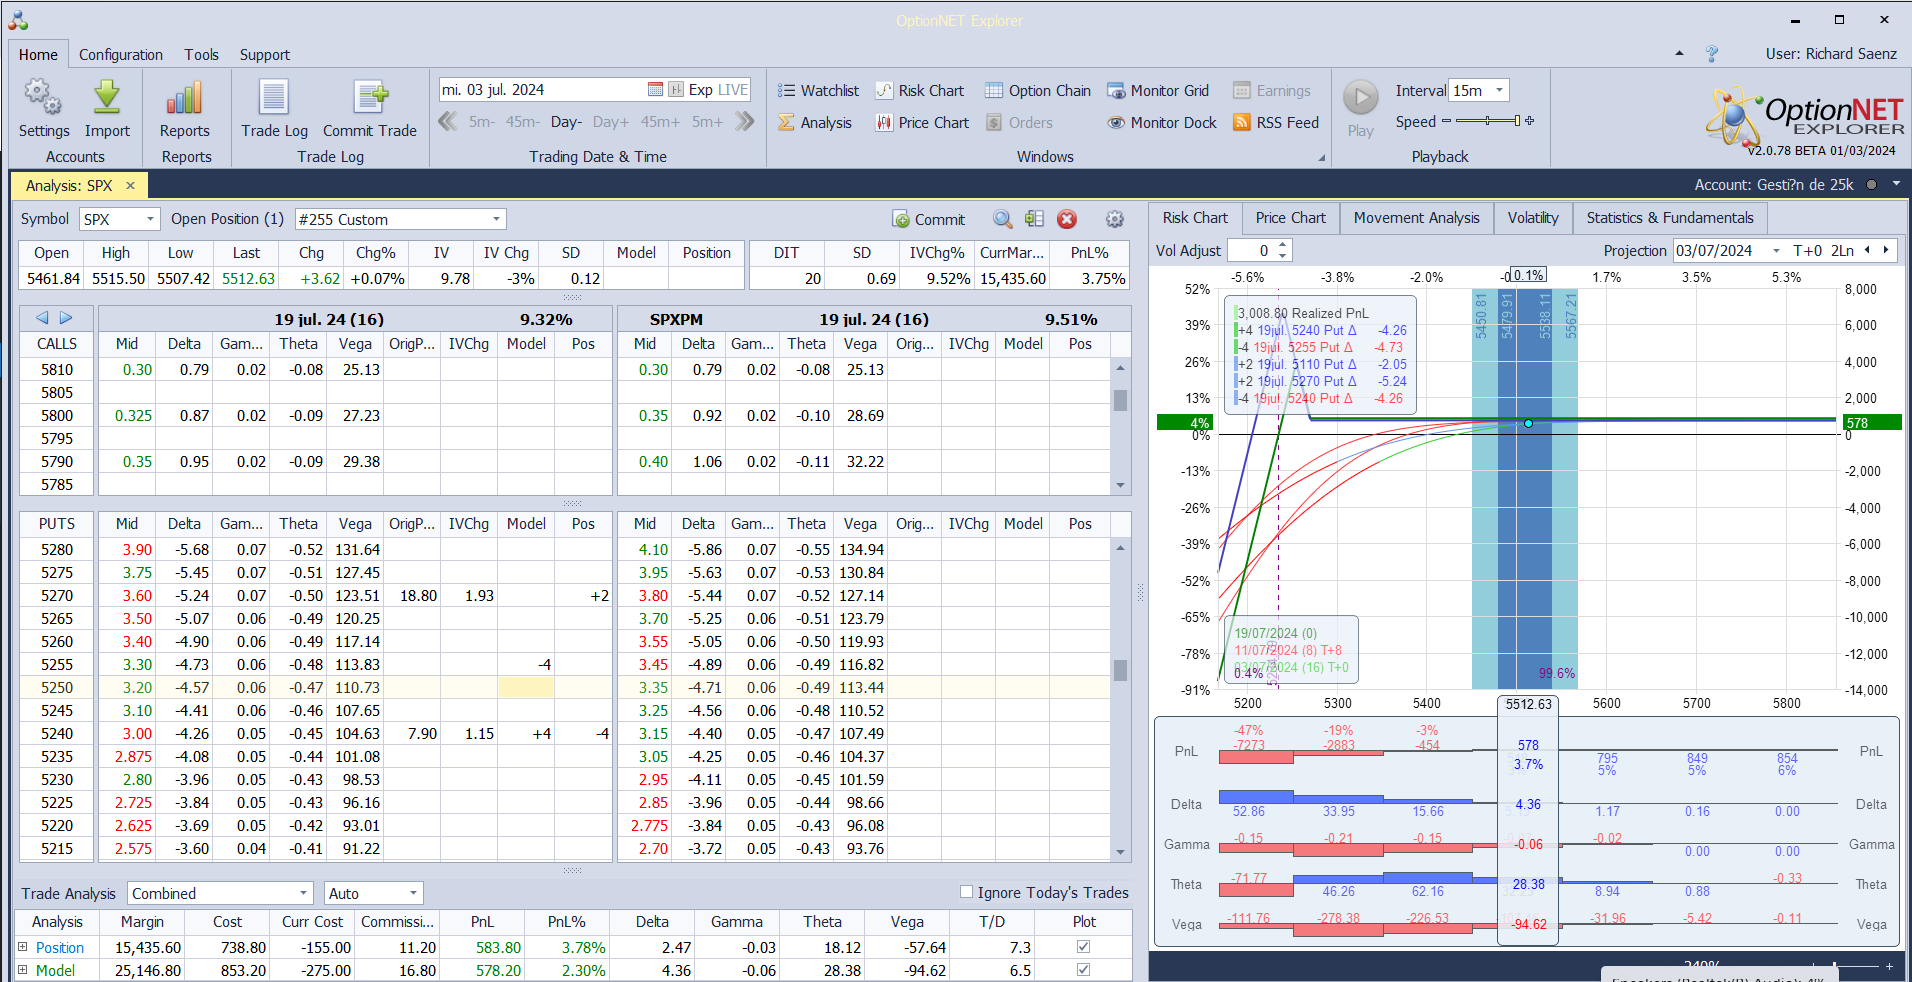This screenshot has height=982, width=1912.
Task: Step forward with the double-right arrows
Action: coord(744,122)
